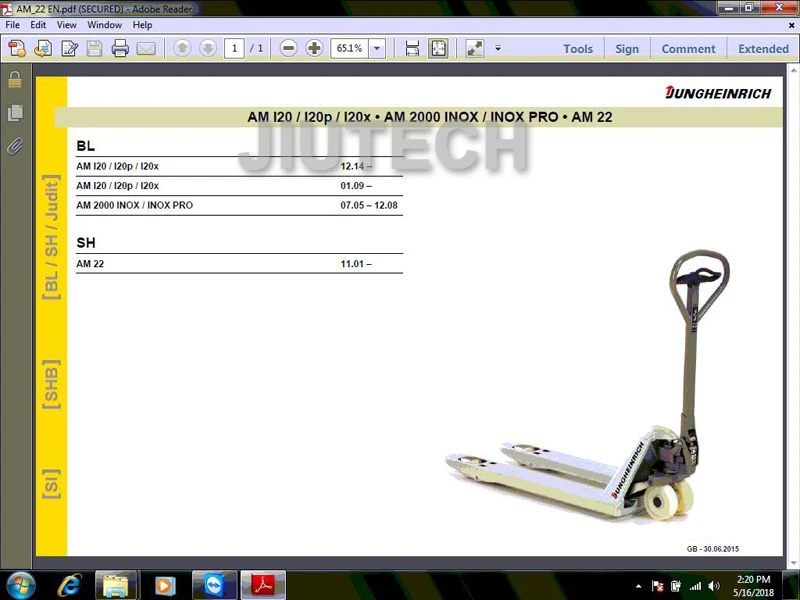Image resolution: width=800 pixels, height=600 pixels.
Task: Print the document with printer icon
Action: (x=120, y=48)
